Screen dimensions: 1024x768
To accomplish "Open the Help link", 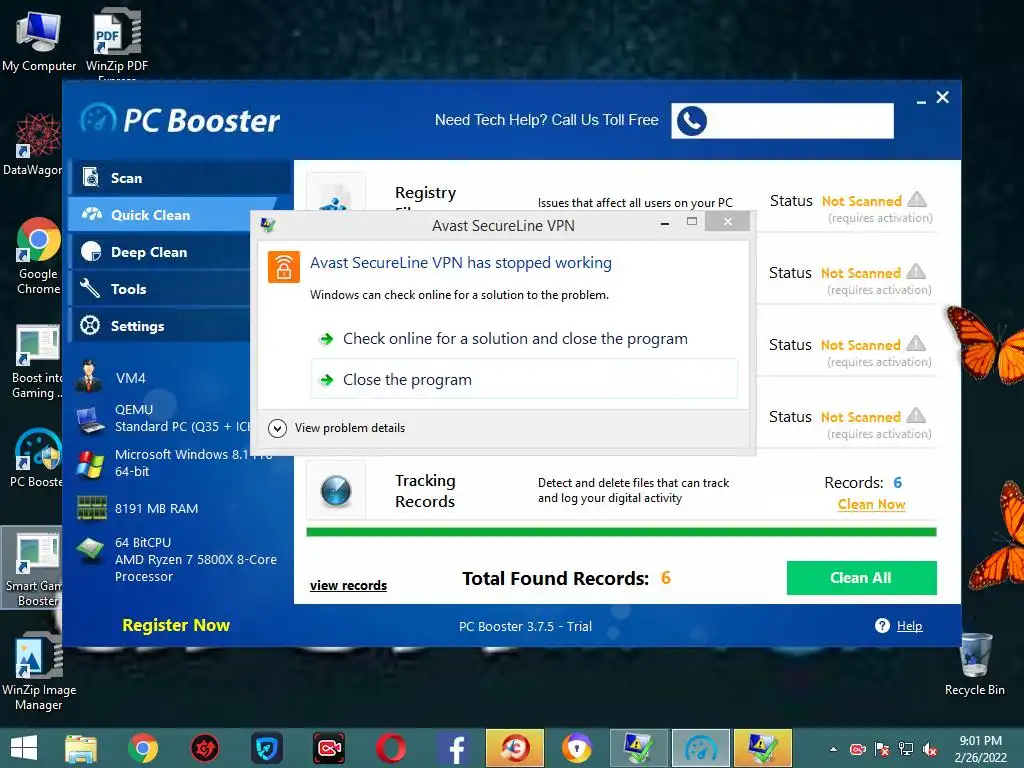I will point(909,626).
